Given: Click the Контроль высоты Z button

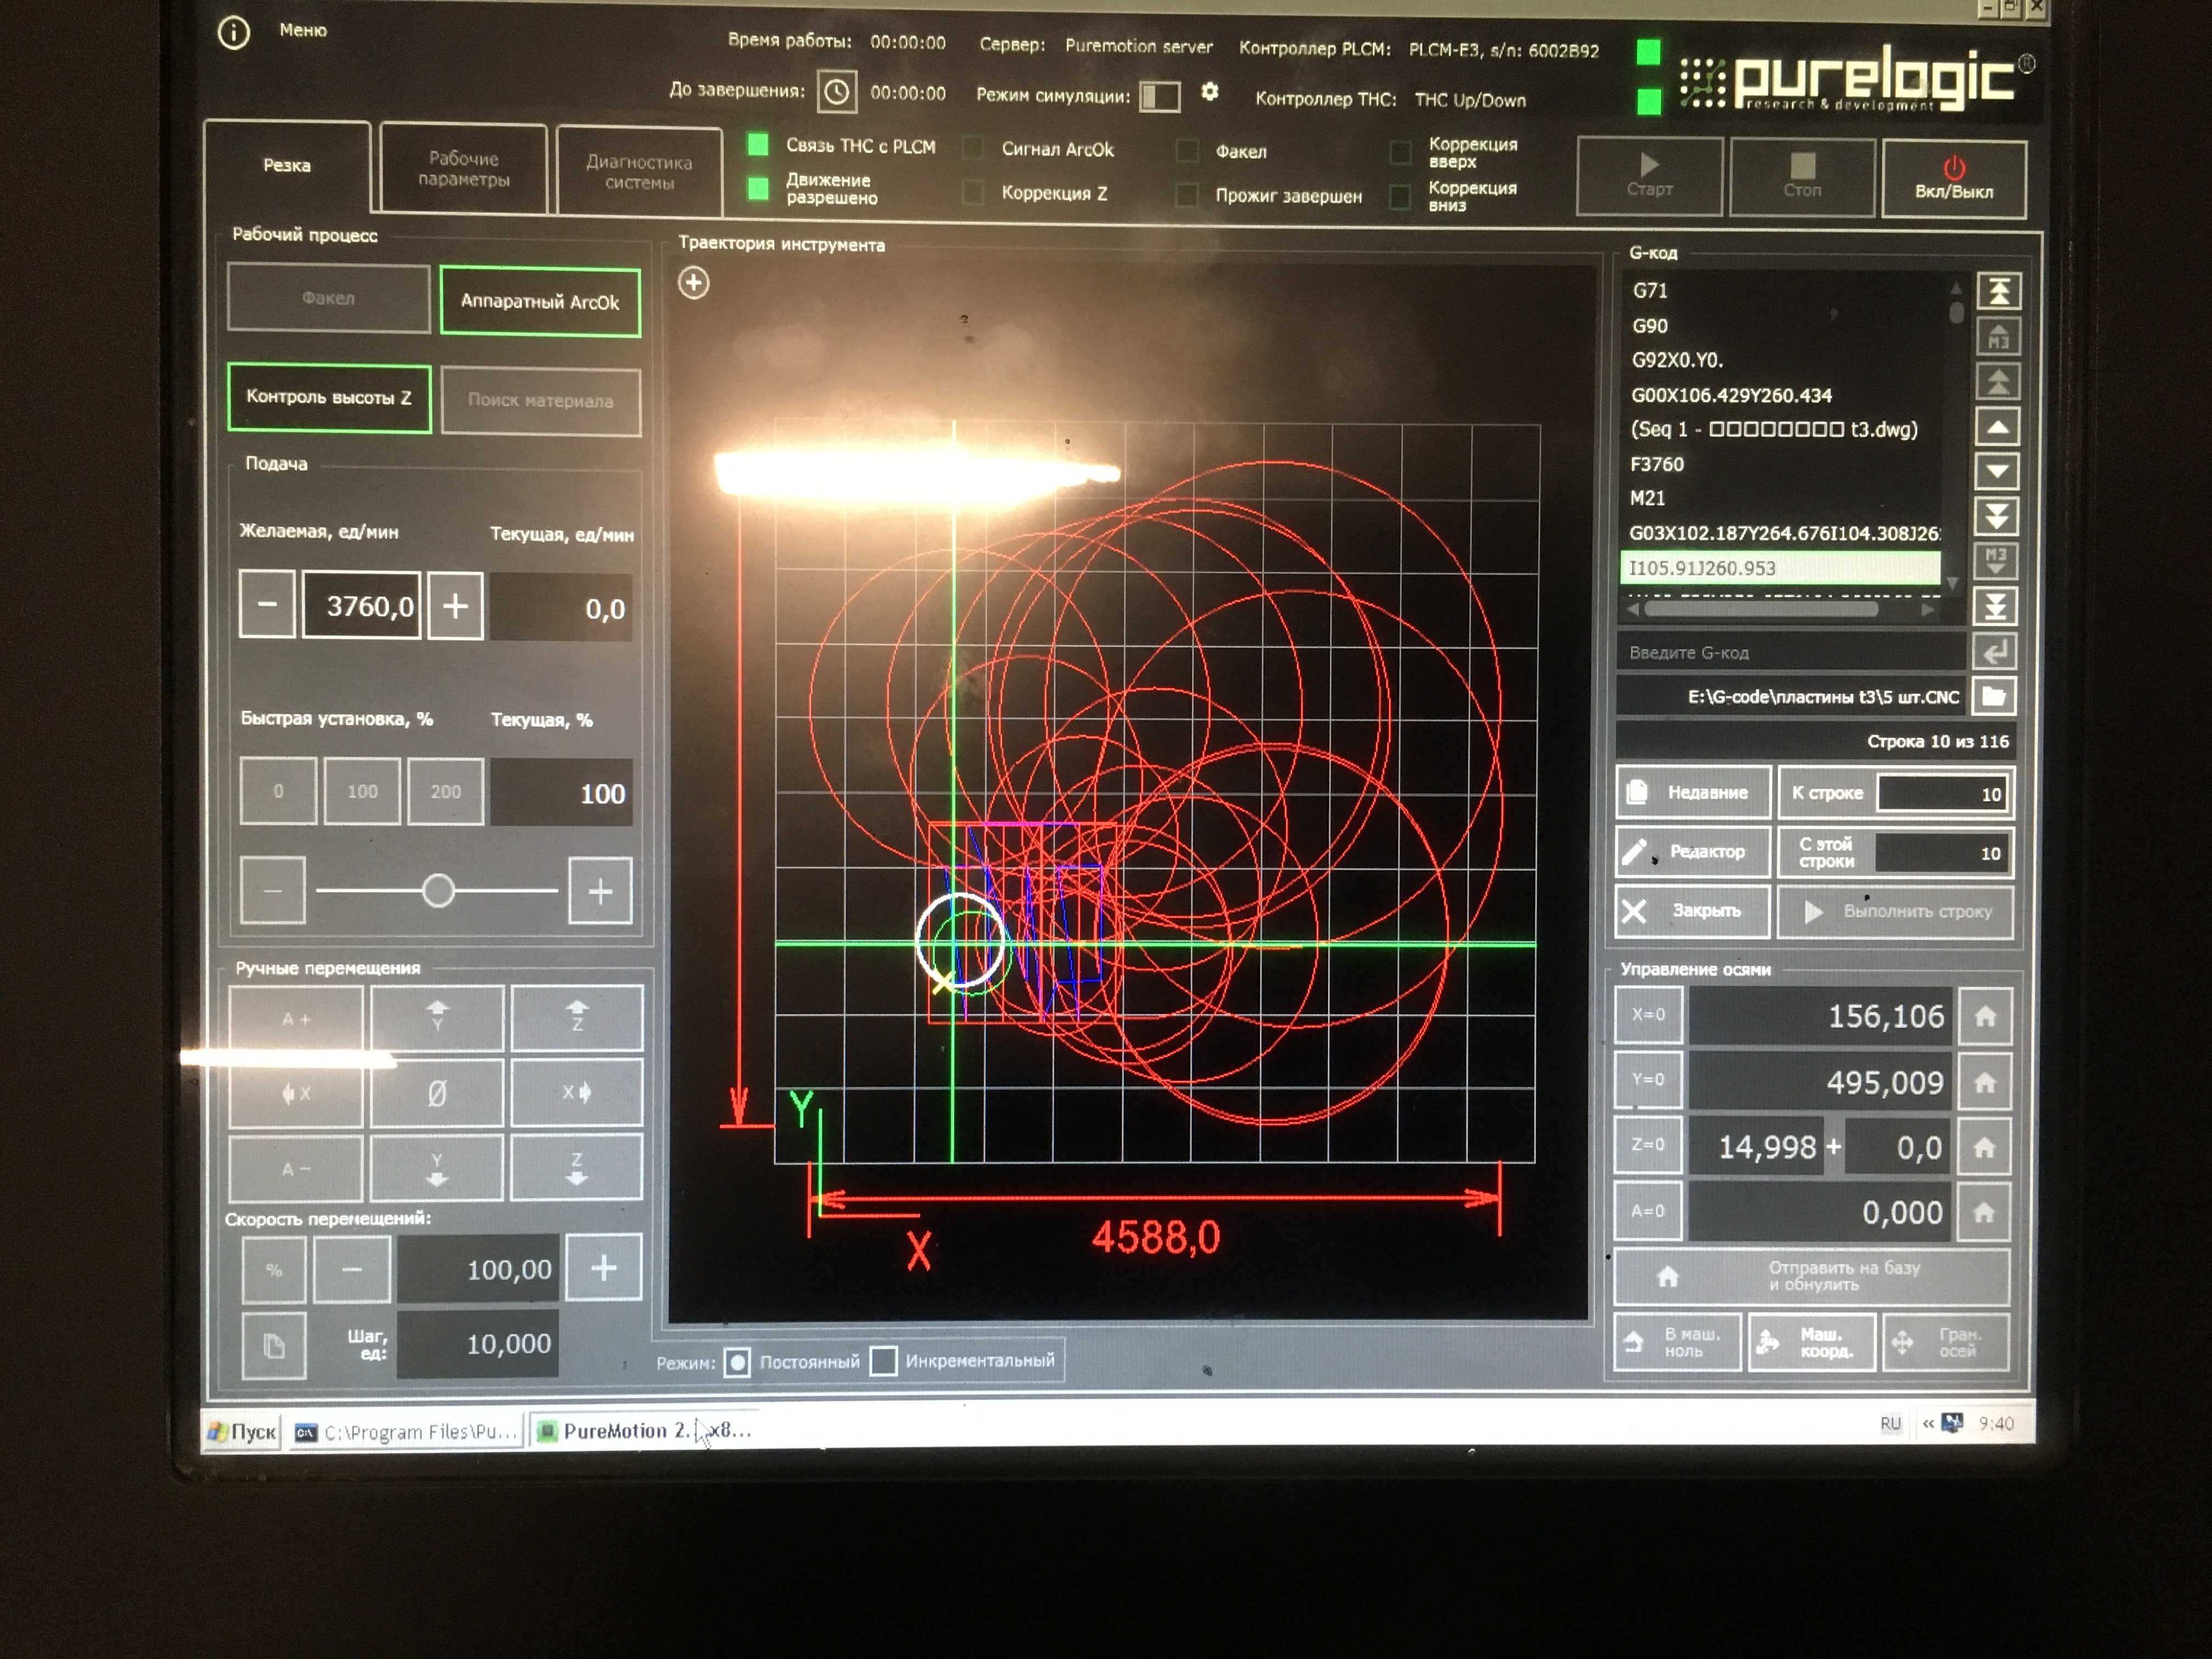Looking at the screenshot, I should (x=329, y=397).
